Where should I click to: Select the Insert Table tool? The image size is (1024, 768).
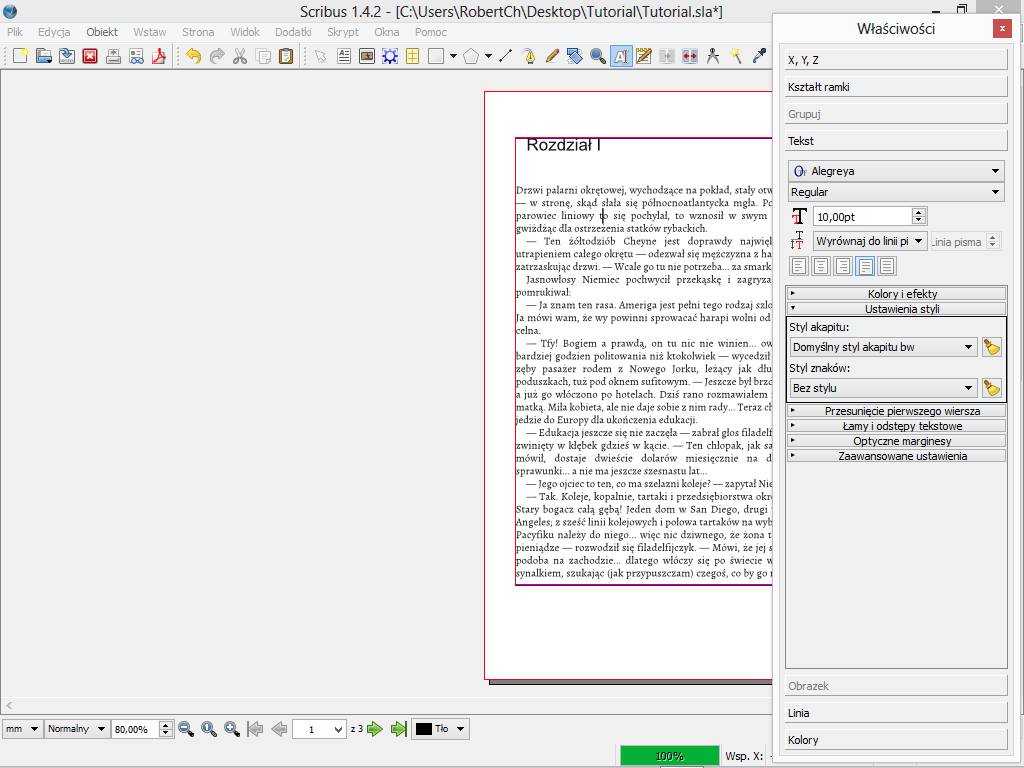coord(412,56)
